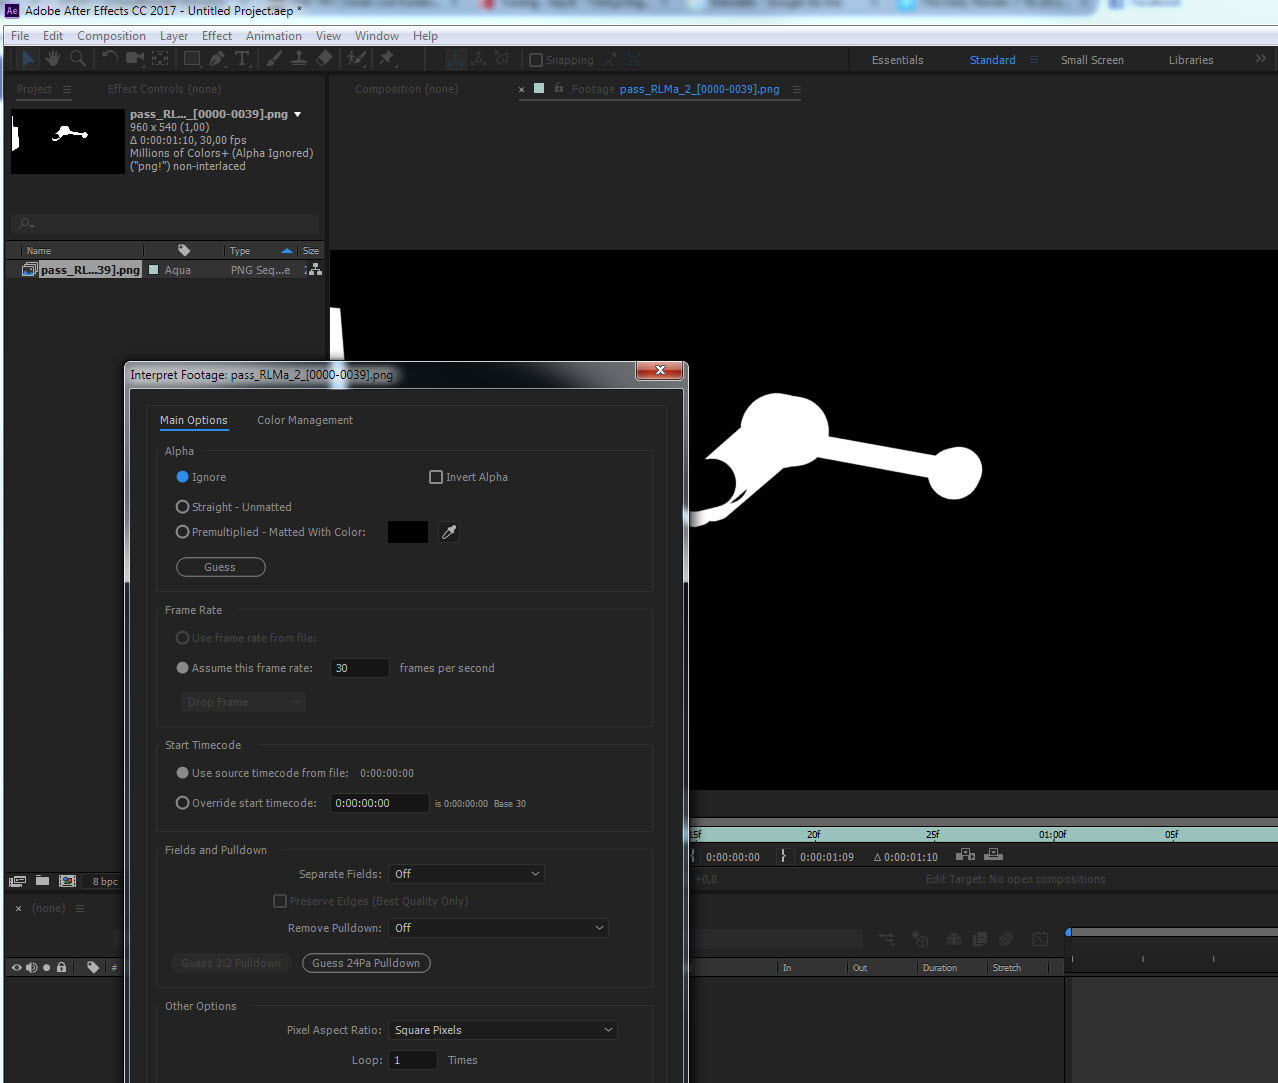Select the Horizontal Type tool
This screenshot has width=1278, height=1083.
click(x=242, y=59)
